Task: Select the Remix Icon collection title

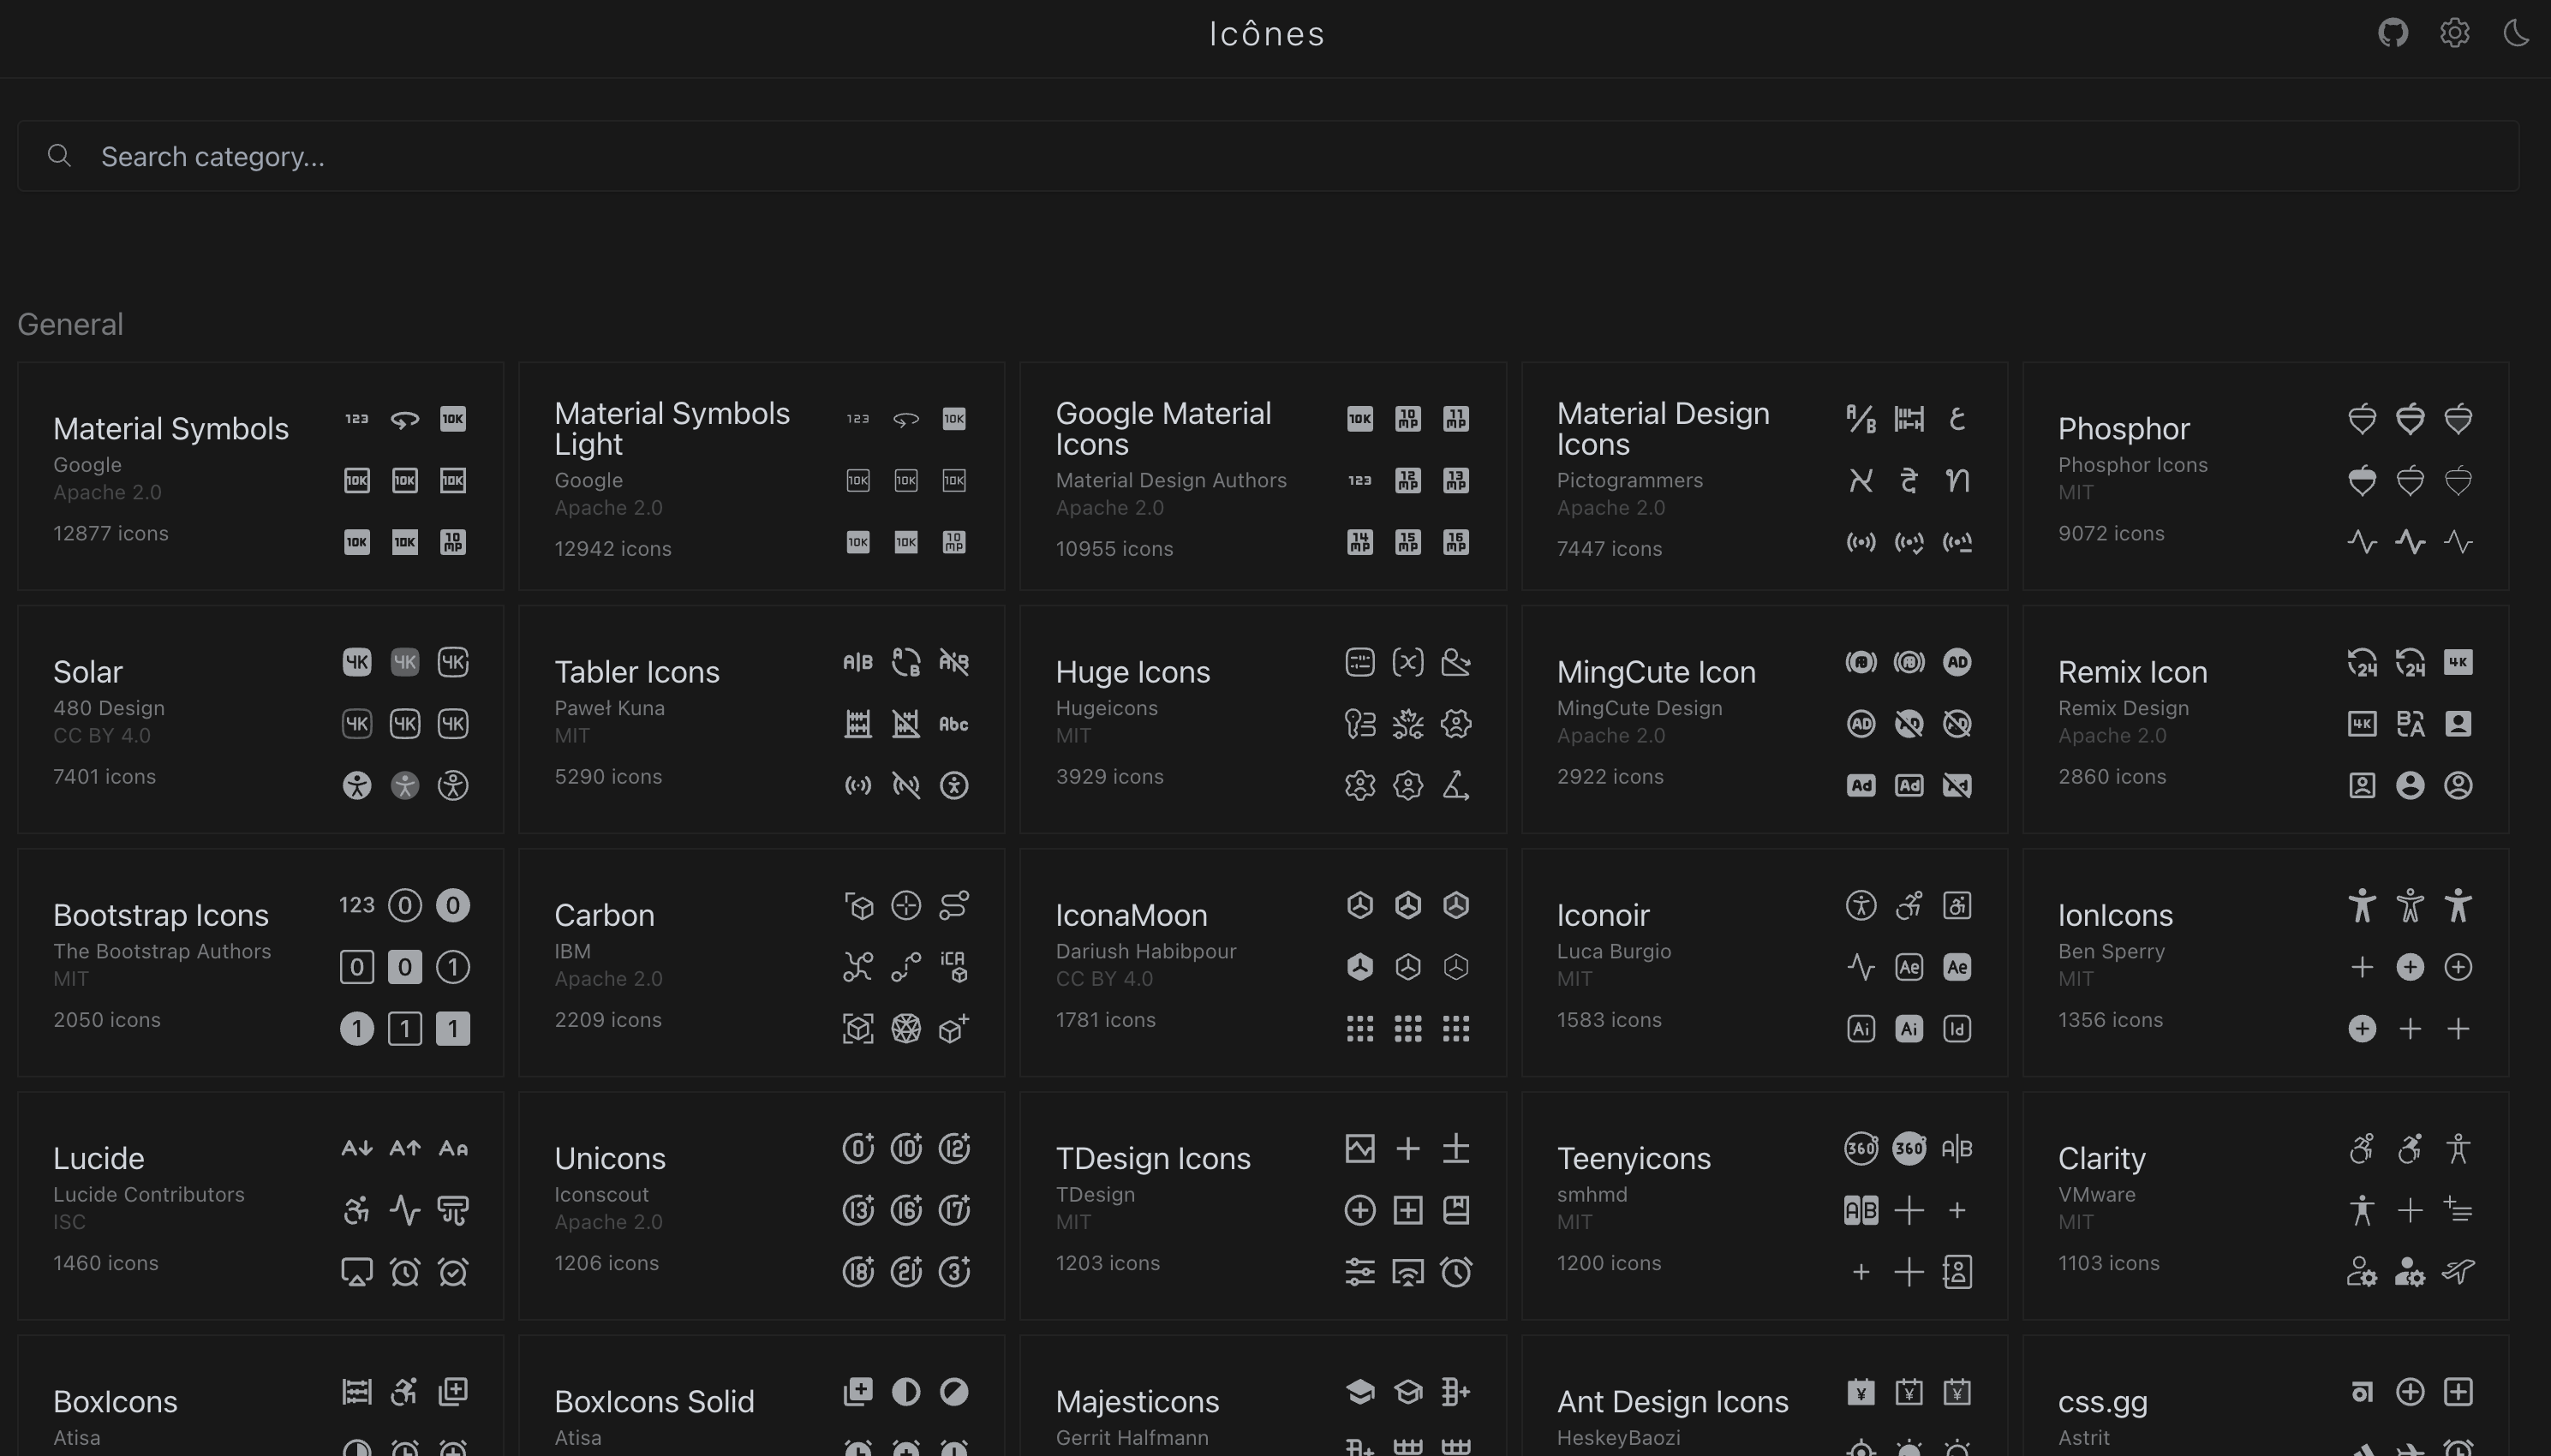Action: pos(2132,672)
